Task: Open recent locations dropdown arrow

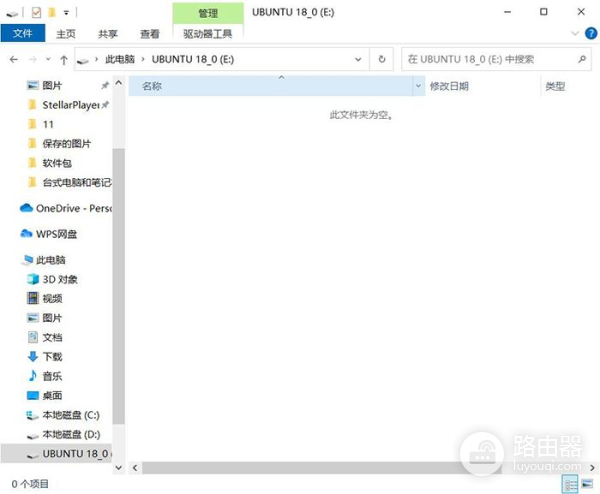Action: pyautogui.click(x=48, y=59)
